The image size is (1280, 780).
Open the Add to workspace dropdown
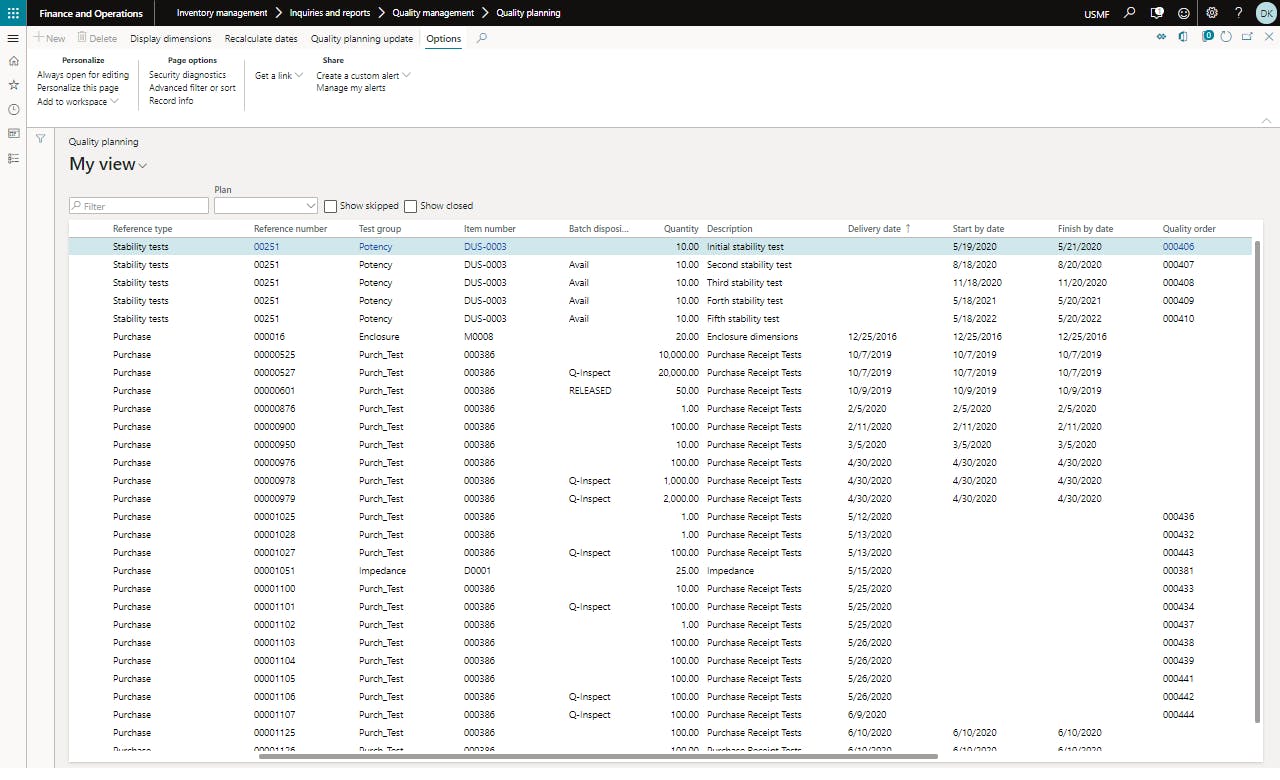[77, 102]
